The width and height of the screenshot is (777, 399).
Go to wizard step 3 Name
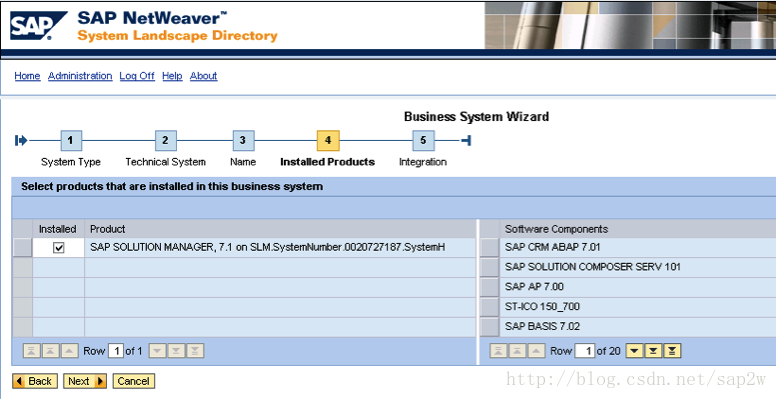(243, 141)
